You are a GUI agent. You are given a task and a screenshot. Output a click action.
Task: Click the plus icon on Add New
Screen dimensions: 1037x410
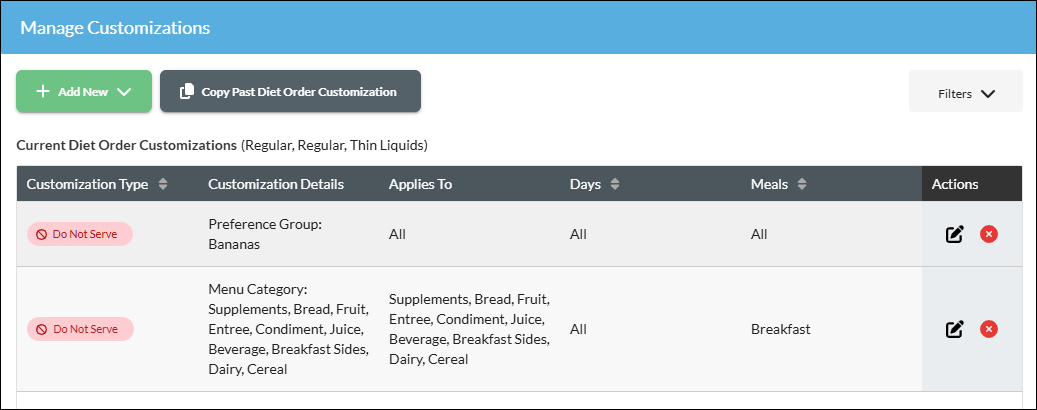43,91
